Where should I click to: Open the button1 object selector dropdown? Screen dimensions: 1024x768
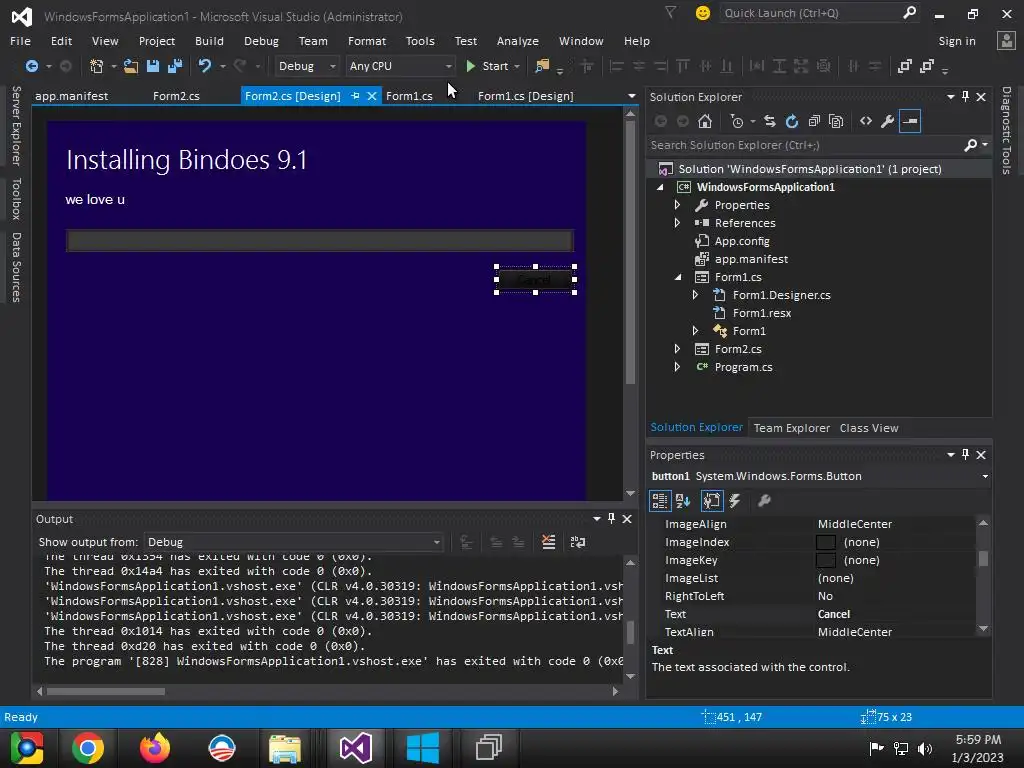pyautogui.click(x=985, y=476)
